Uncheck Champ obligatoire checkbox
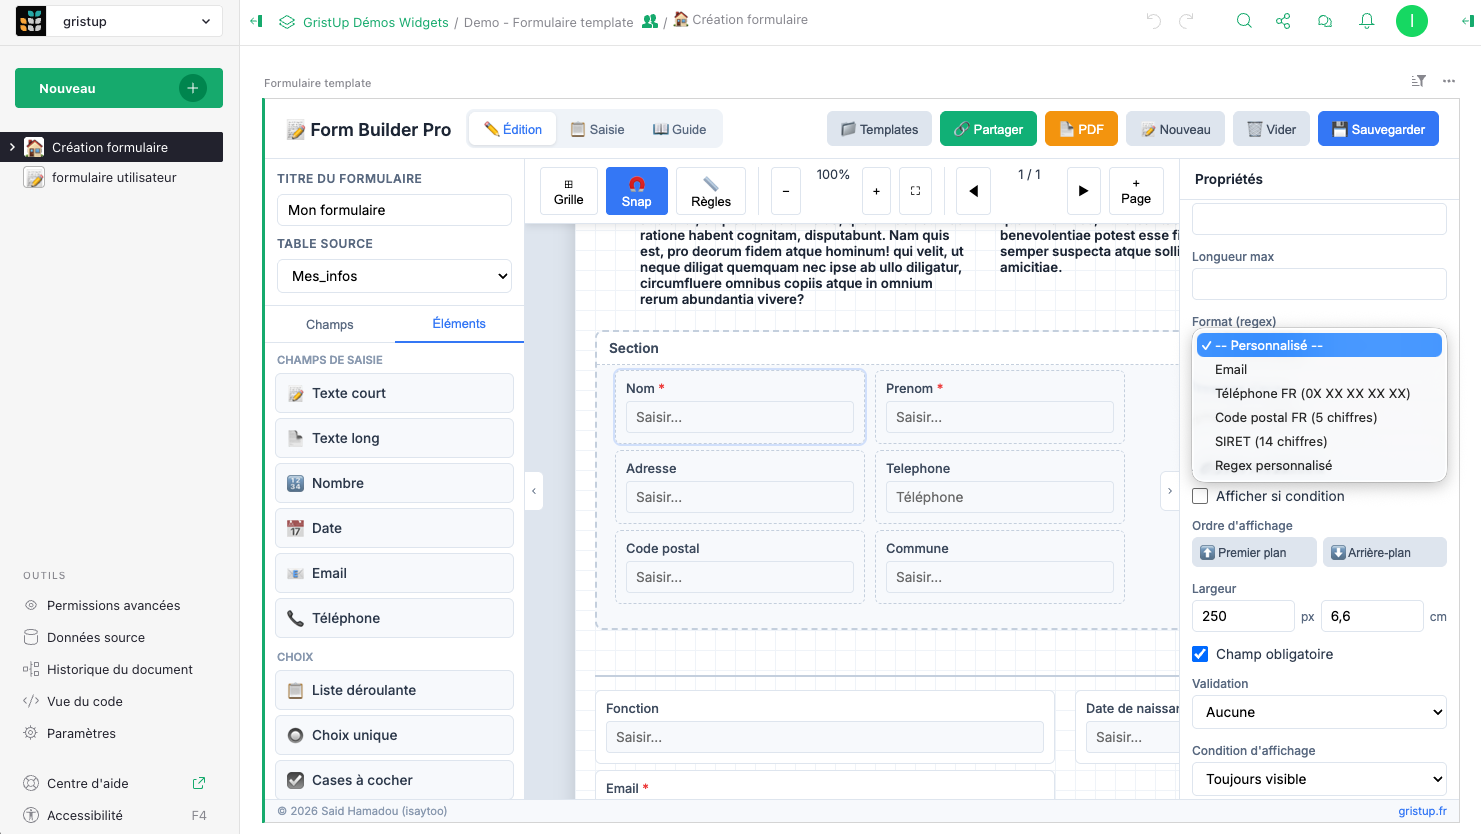 pyautogui.click(x=1201, y=654)
